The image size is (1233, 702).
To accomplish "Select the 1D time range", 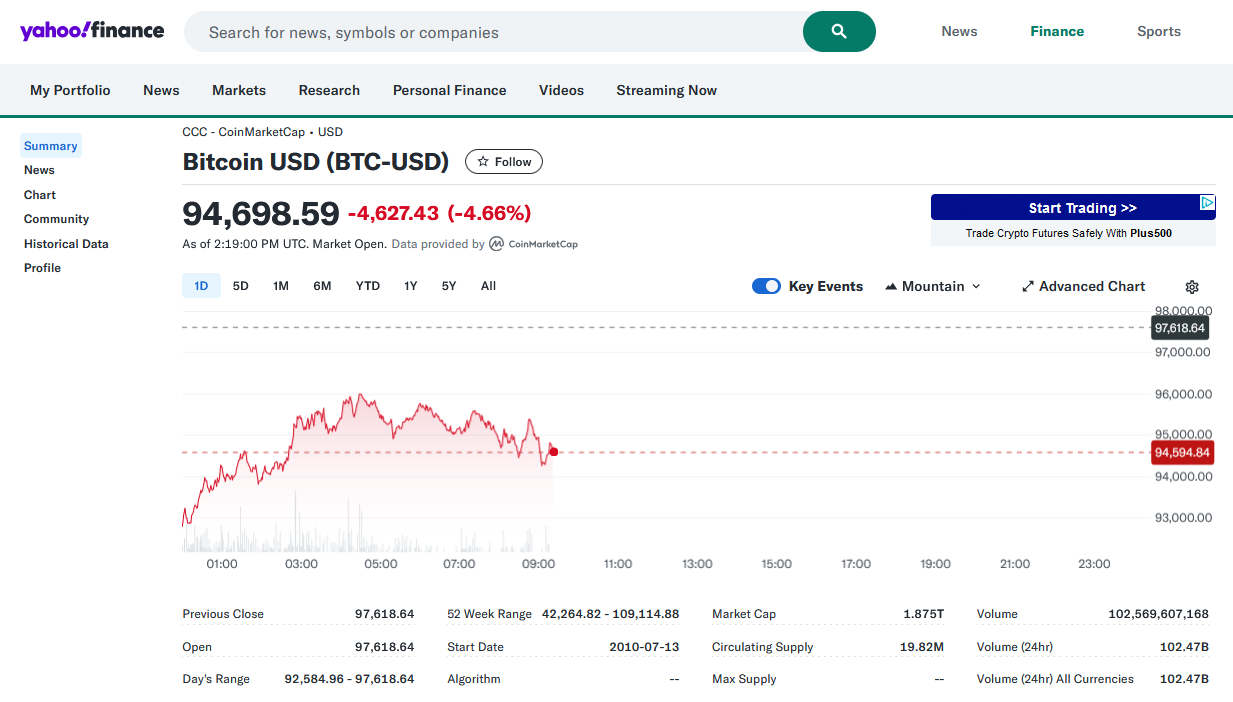I will 201,286.
